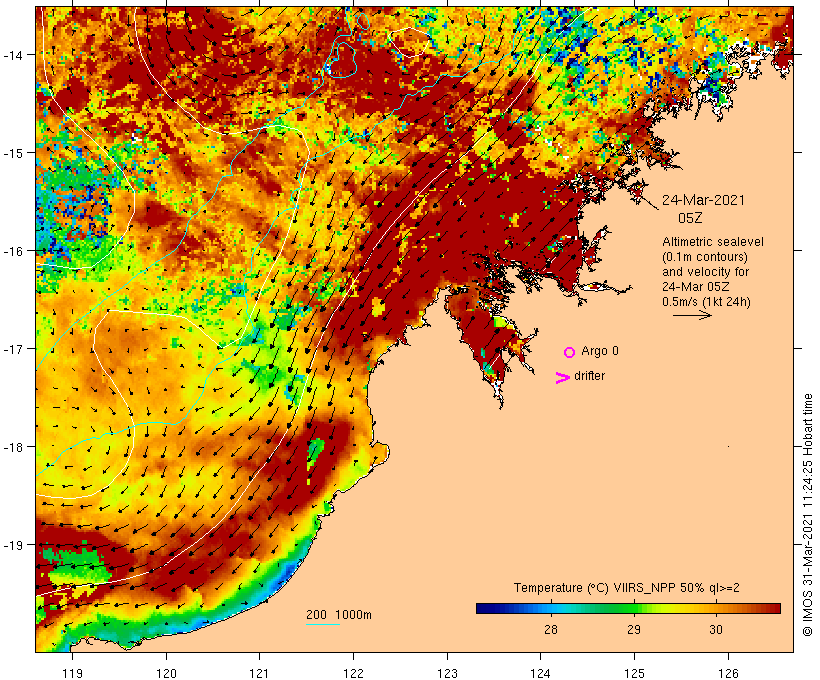Click the '(0.1m contours)' caption line
This screenshot has width=820, height=680.
(705, 257)
